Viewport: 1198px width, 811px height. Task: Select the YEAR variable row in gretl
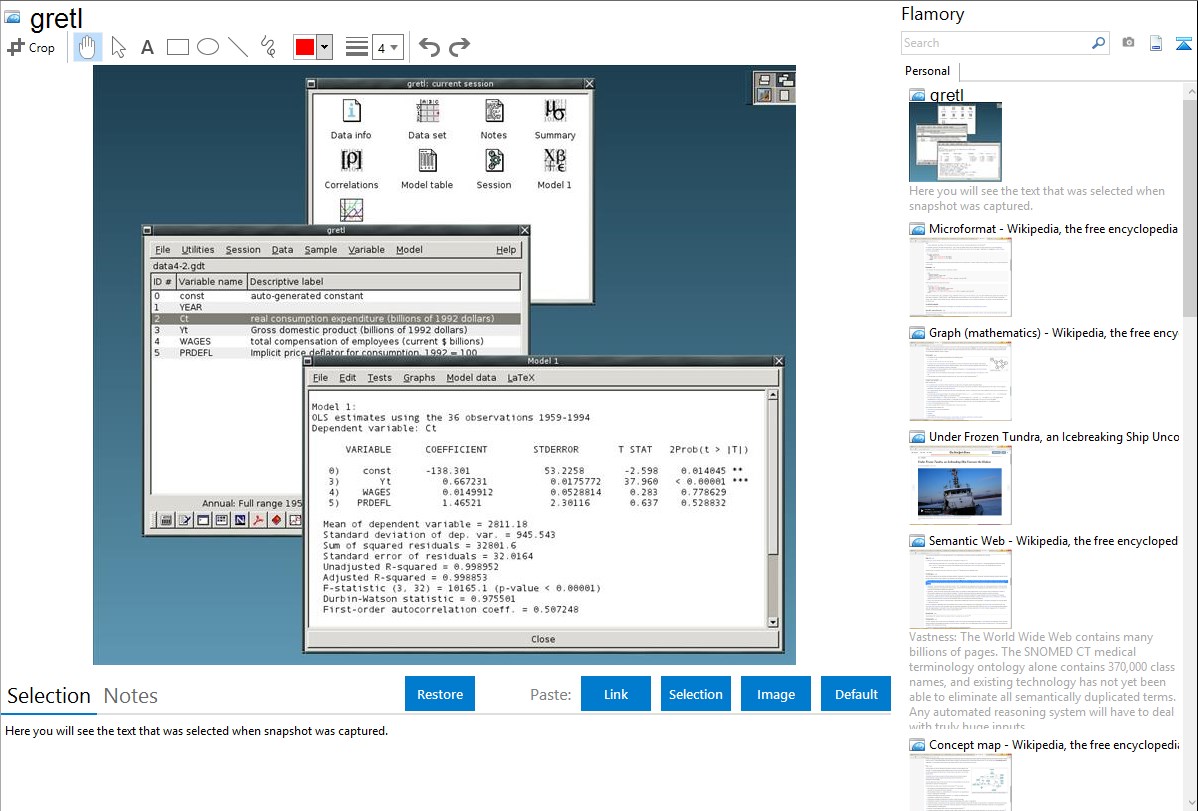pos(335,307)
